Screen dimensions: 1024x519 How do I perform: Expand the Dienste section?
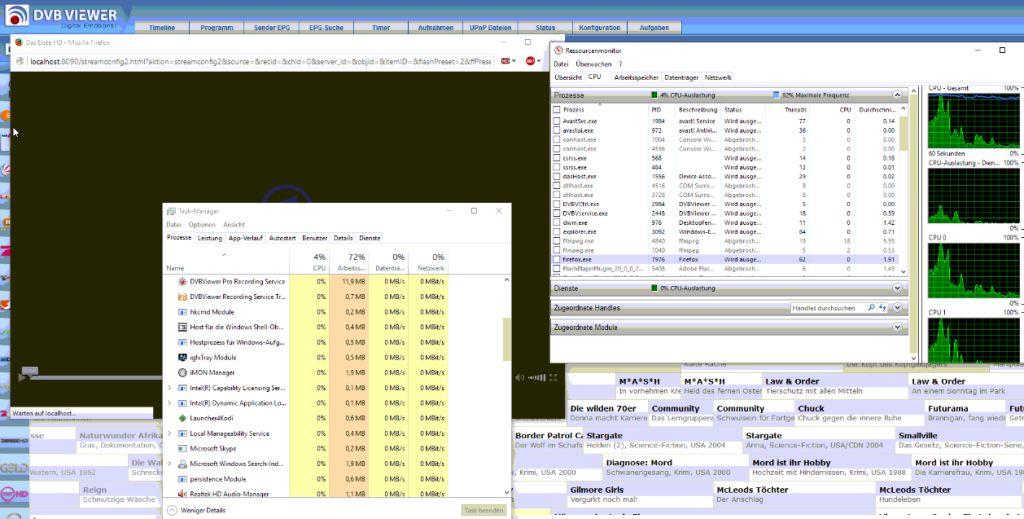pyautogui.click(x=897, y=288)
